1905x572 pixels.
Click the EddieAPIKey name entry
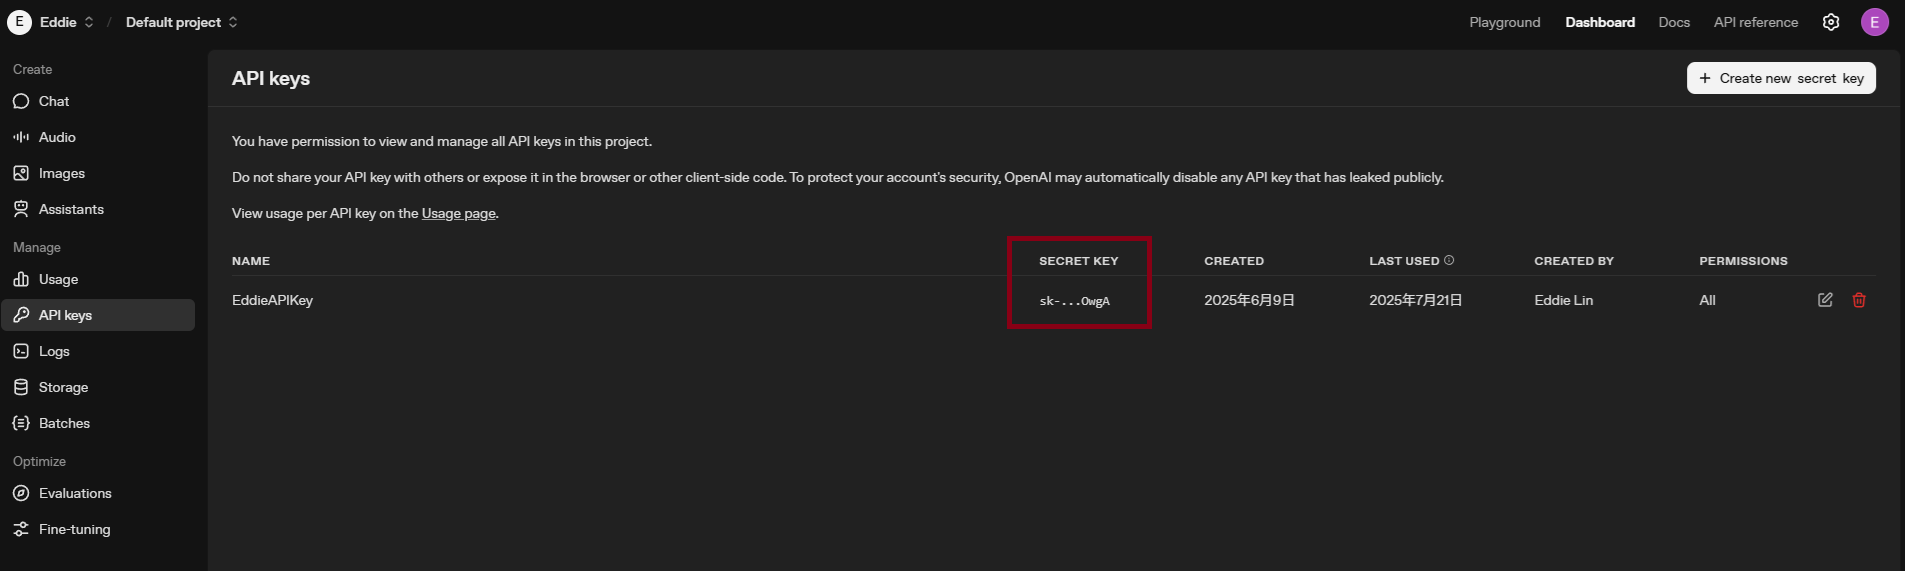click(x=272, y=300)
